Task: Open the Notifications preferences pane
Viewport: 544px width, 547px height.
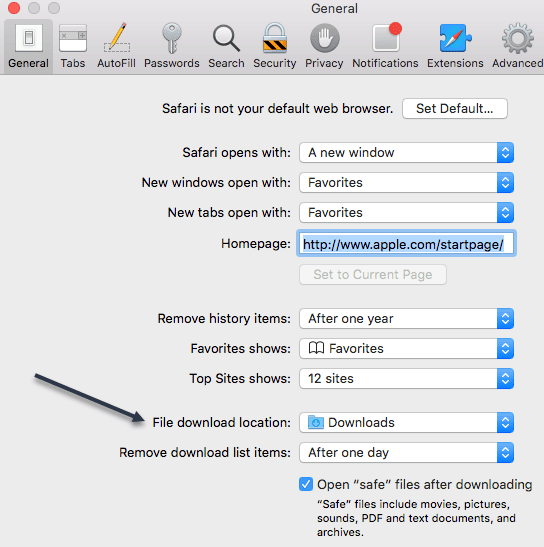Action: click(385, 46)
